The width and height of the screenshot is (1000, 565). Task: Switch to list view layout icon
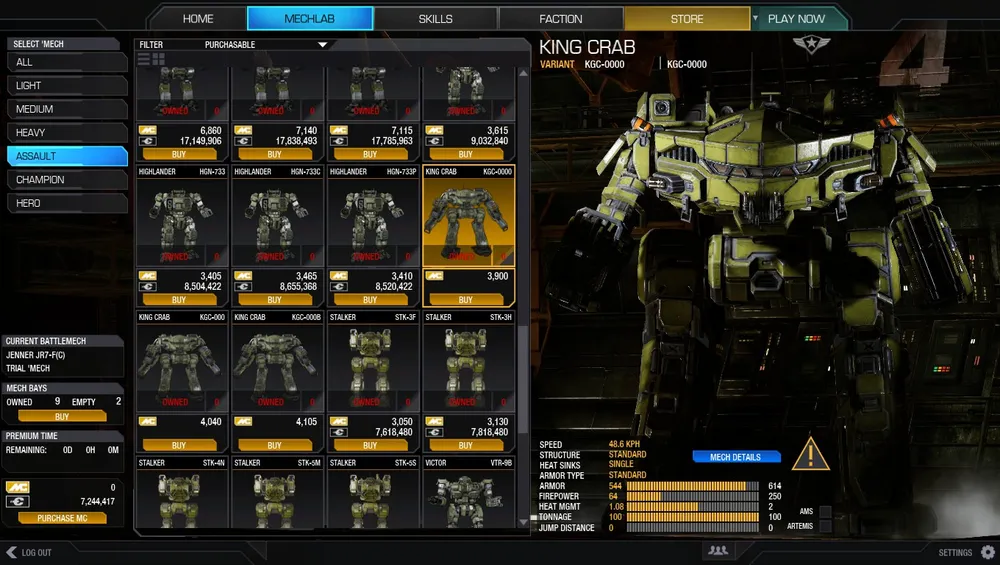point(144,60)
